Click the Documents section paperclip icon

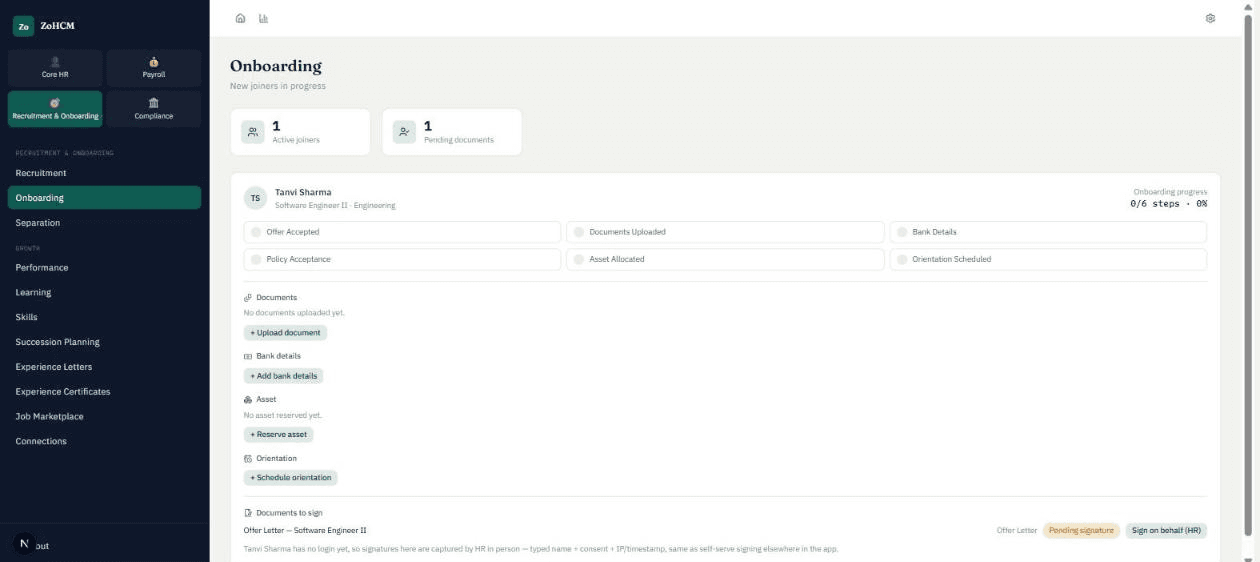click(248, 298)
